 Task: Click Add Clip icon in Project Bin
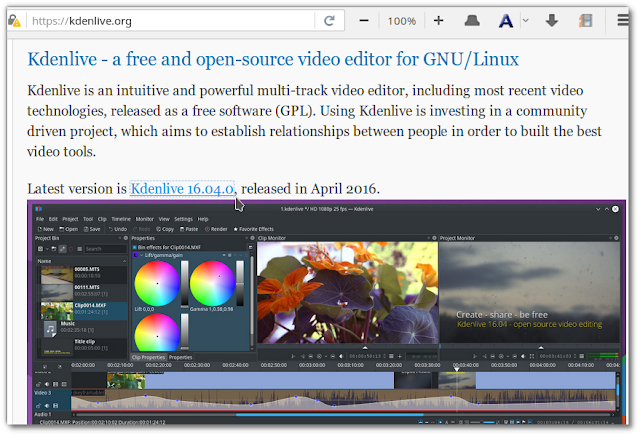pyautogui.click(x=40, y=249)
